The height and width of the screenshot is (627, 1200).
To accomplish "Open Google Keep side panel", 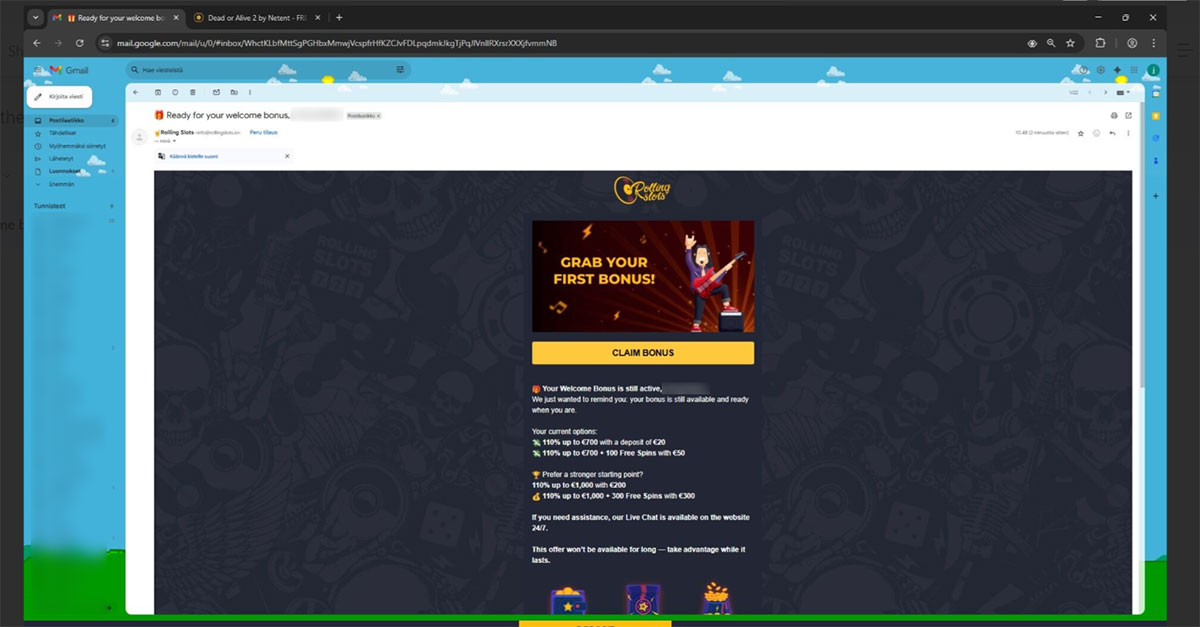I will [1155, 116].
